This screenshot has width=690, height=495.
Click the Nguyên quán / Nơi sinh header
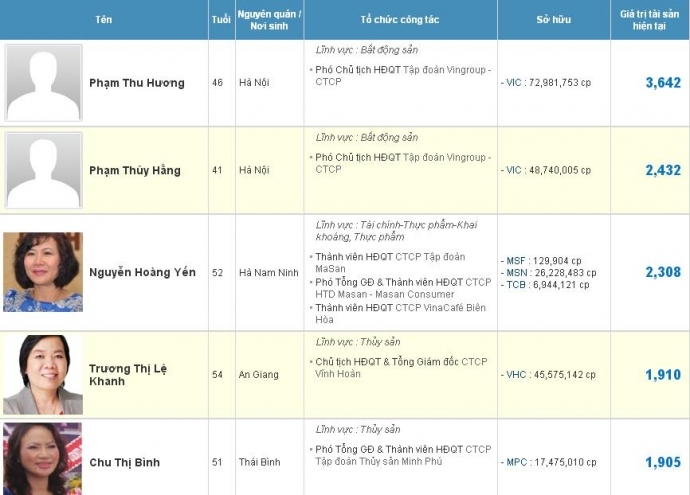[x=269, y=20]
